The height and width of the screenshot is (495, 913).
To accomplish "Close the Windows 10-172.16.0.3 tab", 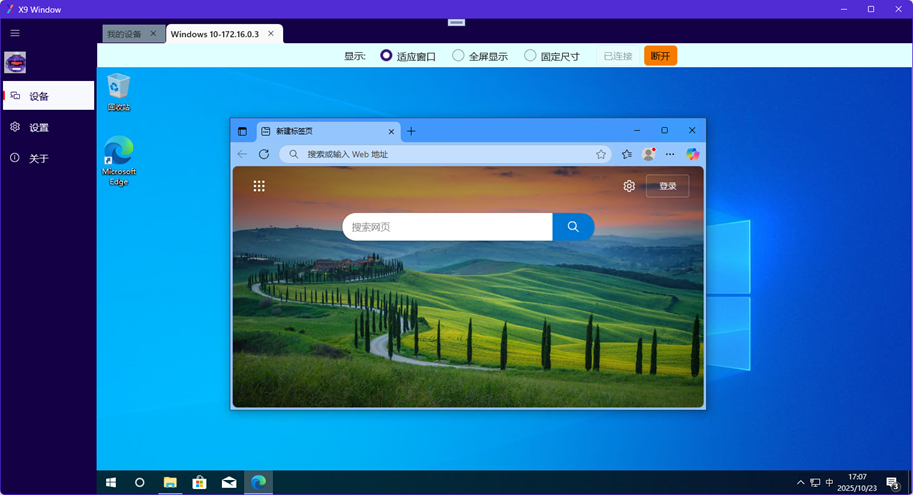I will [271, 34].
